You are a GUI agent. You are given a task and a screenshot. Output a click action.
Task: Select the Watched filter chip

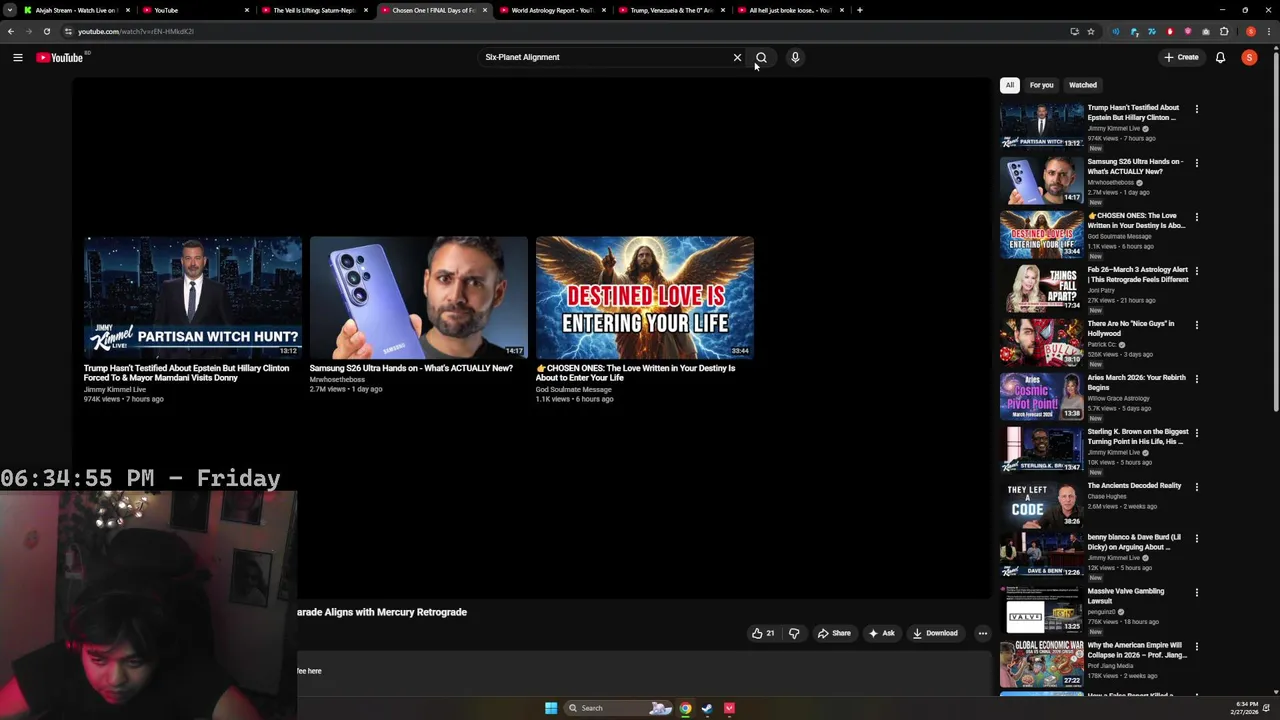click(1083, 85)
